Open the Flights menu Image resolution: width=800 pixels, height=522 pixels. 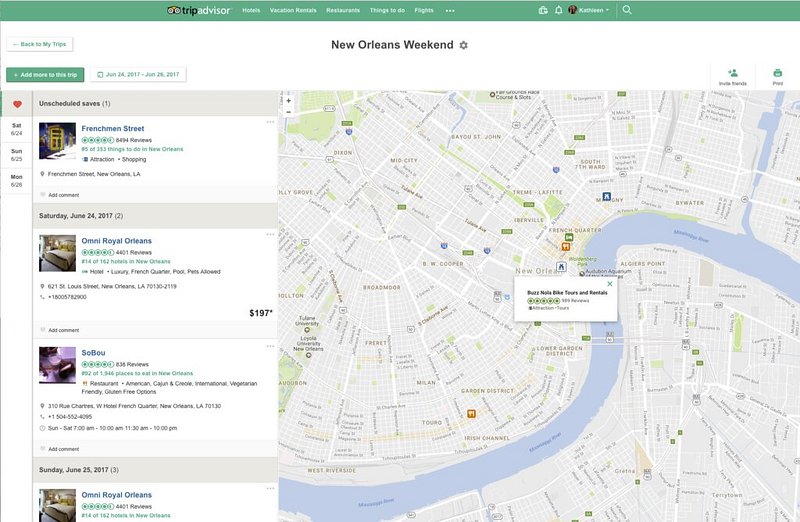pyautogui.click(x=424, y=10)
